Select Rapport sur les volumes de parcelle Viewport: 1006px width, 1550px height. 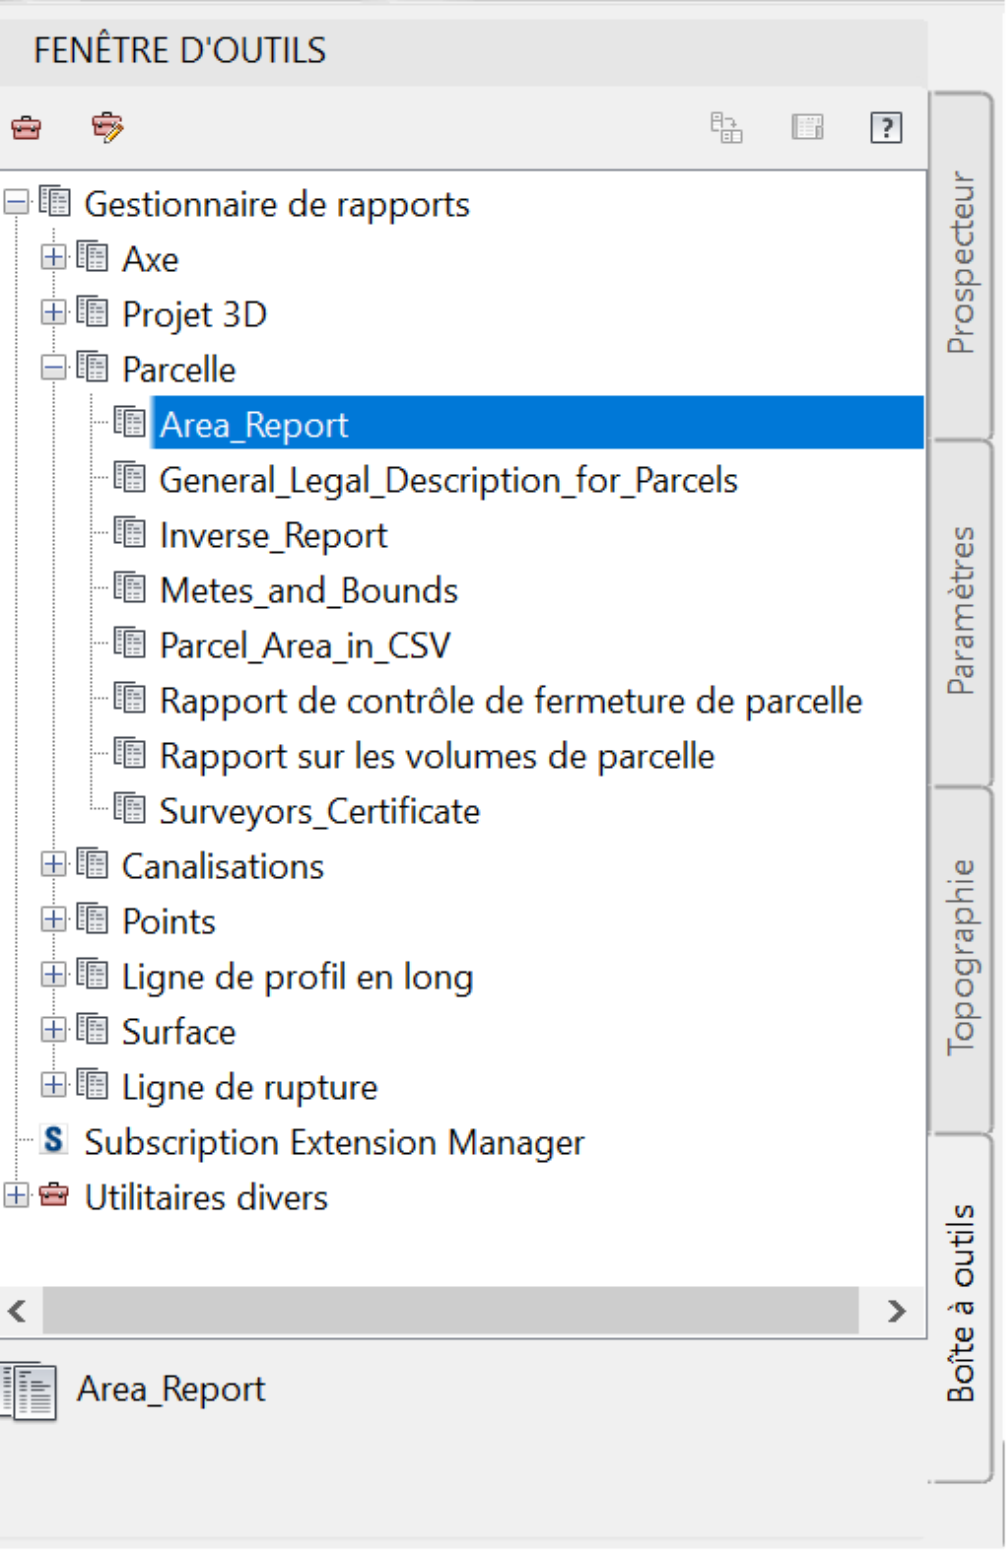(437, 757)
